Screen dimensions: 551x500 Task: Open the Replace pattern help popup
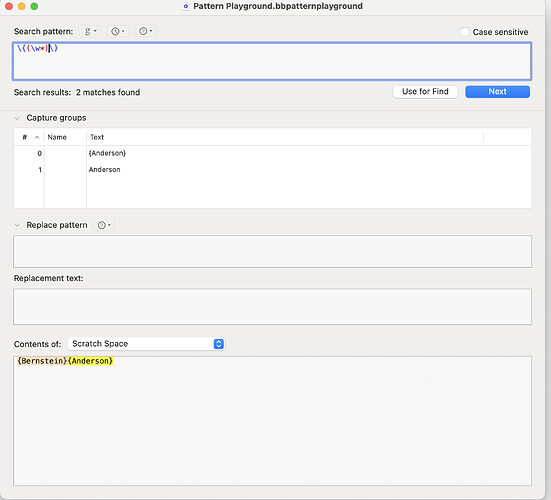click(104, 225)
